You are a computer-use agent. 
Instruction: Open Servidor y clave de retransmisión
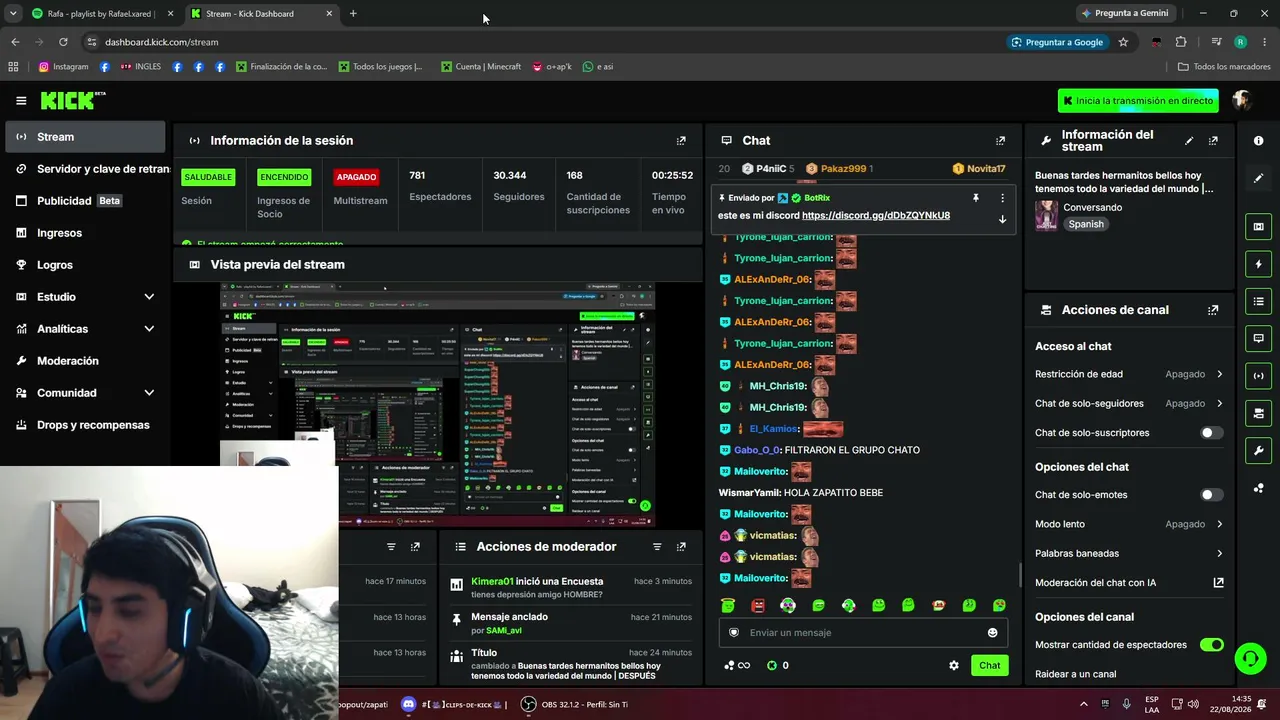(x=85, y=169)
